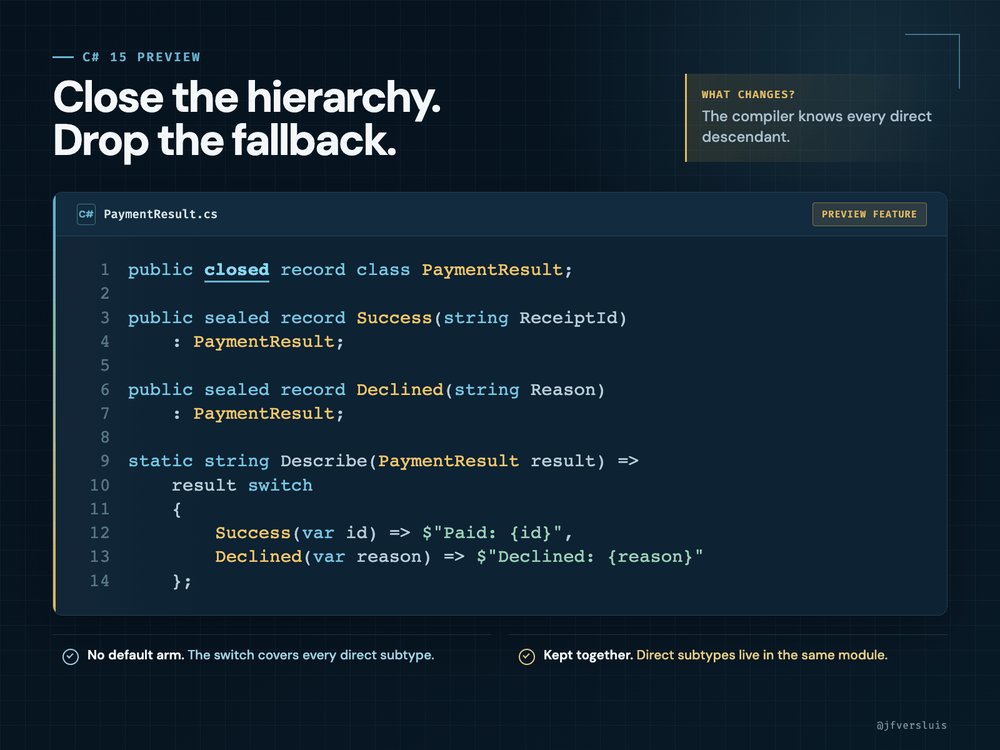Click the PREVIEW FEATURE badge

[x=869, y=214]
